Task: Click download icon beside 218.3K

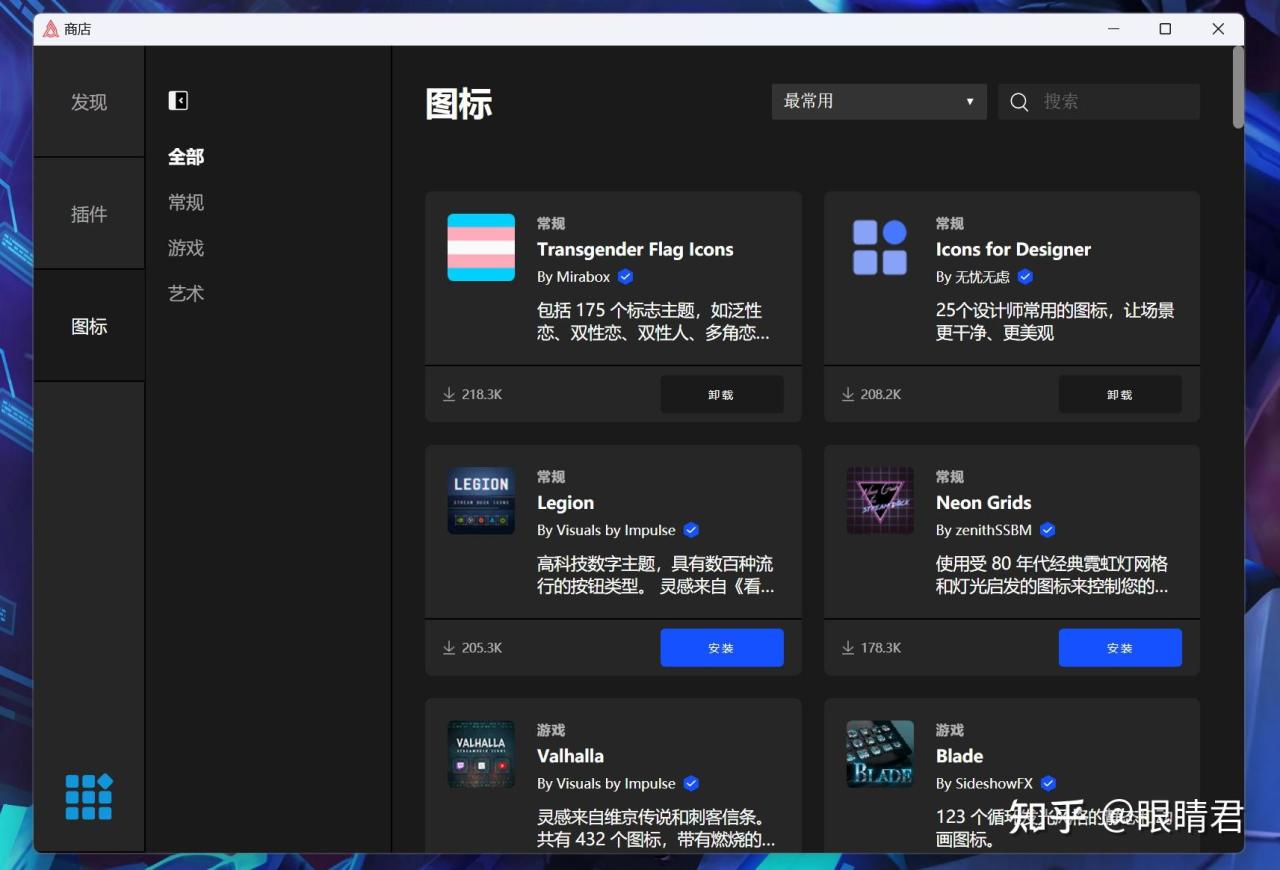Action: (449, 394)
